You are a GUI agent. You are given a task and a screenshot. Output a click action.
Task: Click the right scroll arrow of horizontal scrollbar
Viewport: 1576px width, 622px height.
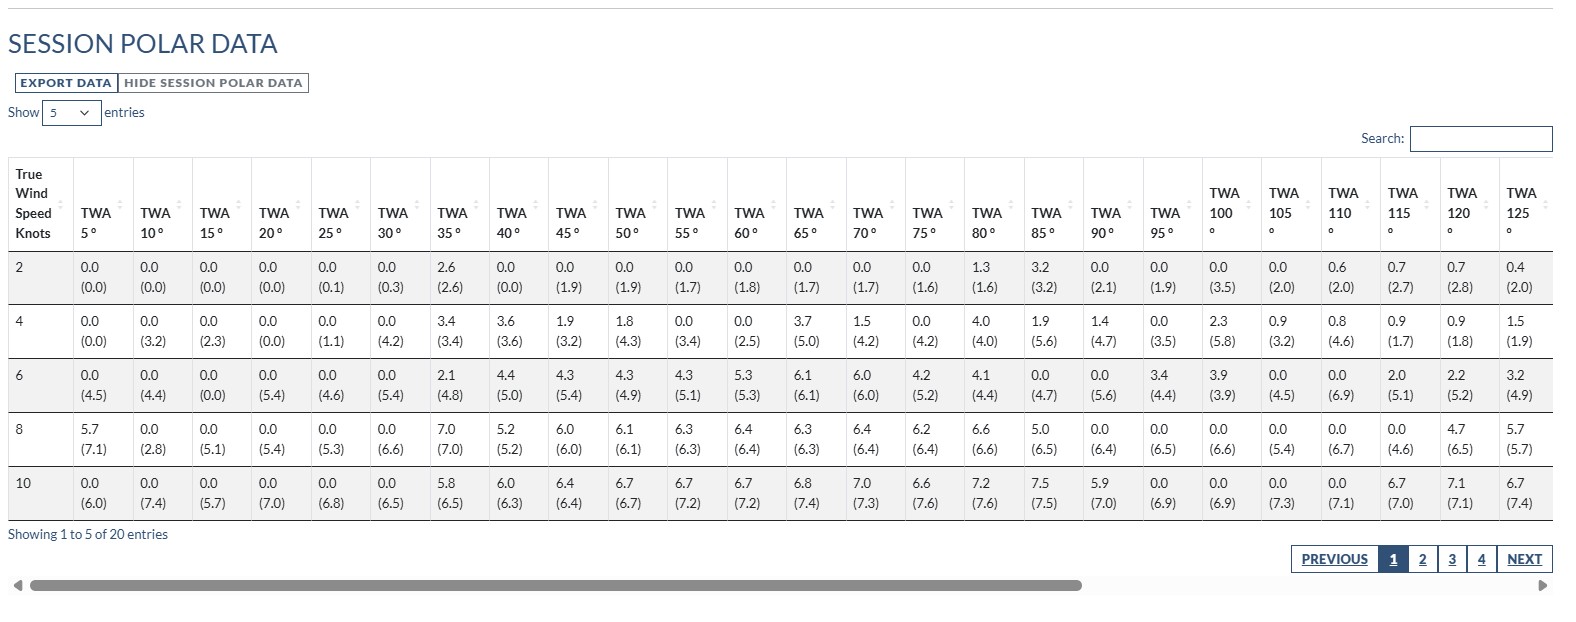[1542, 585]
